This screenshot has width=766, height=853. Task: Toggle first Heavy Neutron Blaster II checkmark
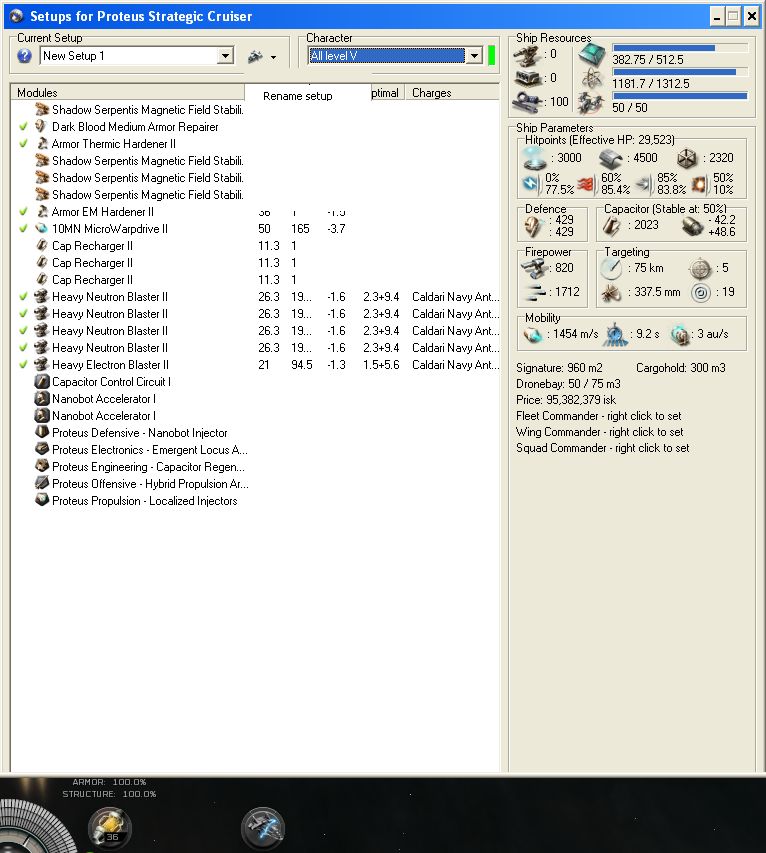coord(23,296)
